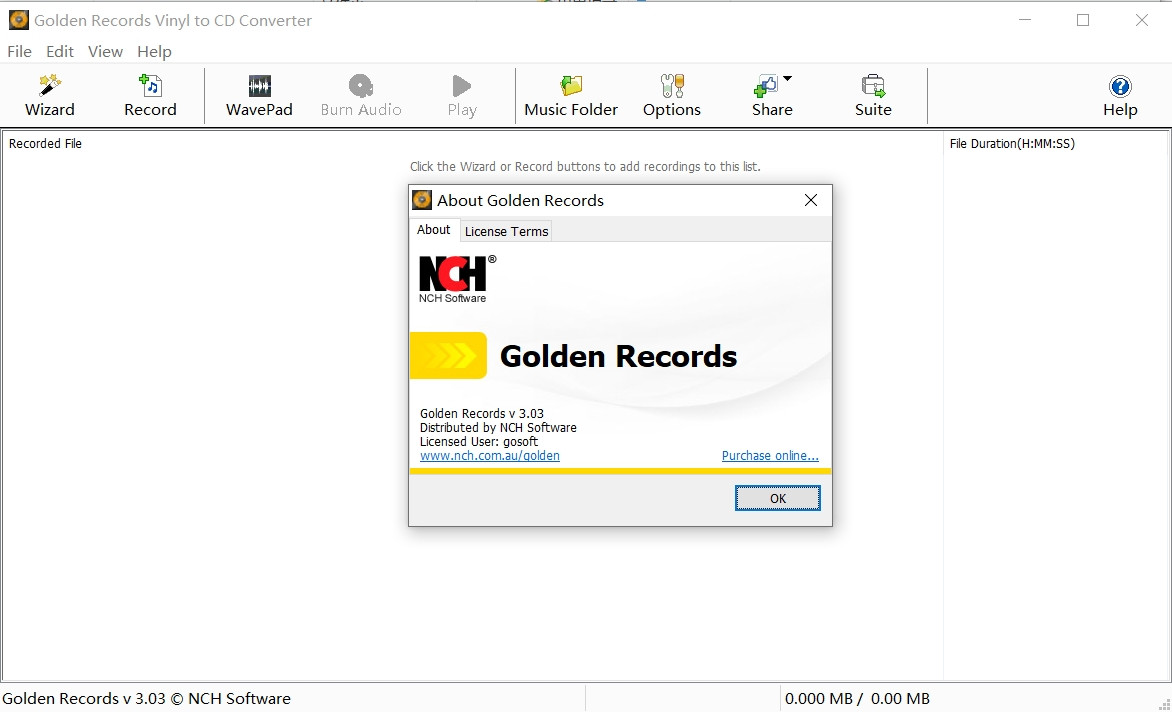
Task: Click the Share thumbs-up icon
Action: pos(765,87)
